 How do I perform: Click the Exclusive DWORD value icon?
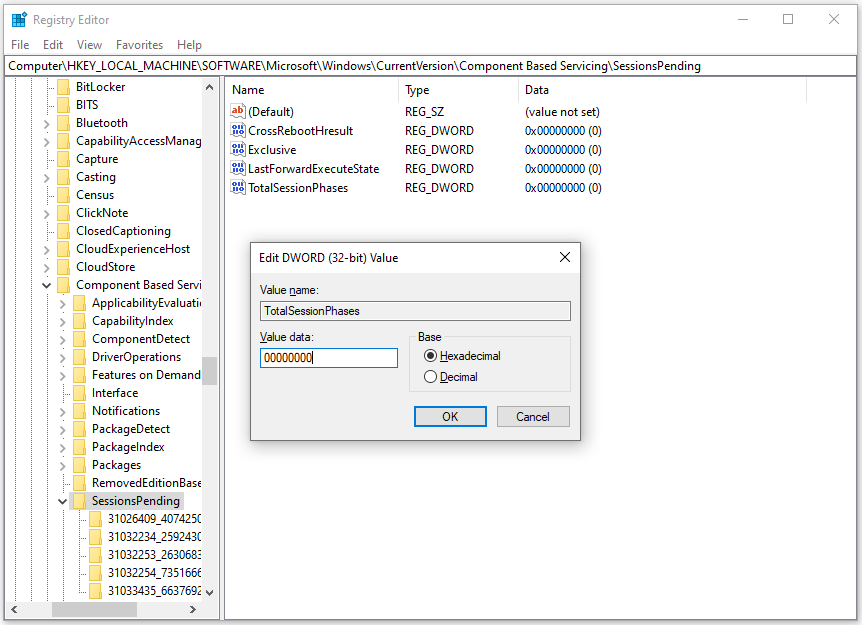pos(237,150)
